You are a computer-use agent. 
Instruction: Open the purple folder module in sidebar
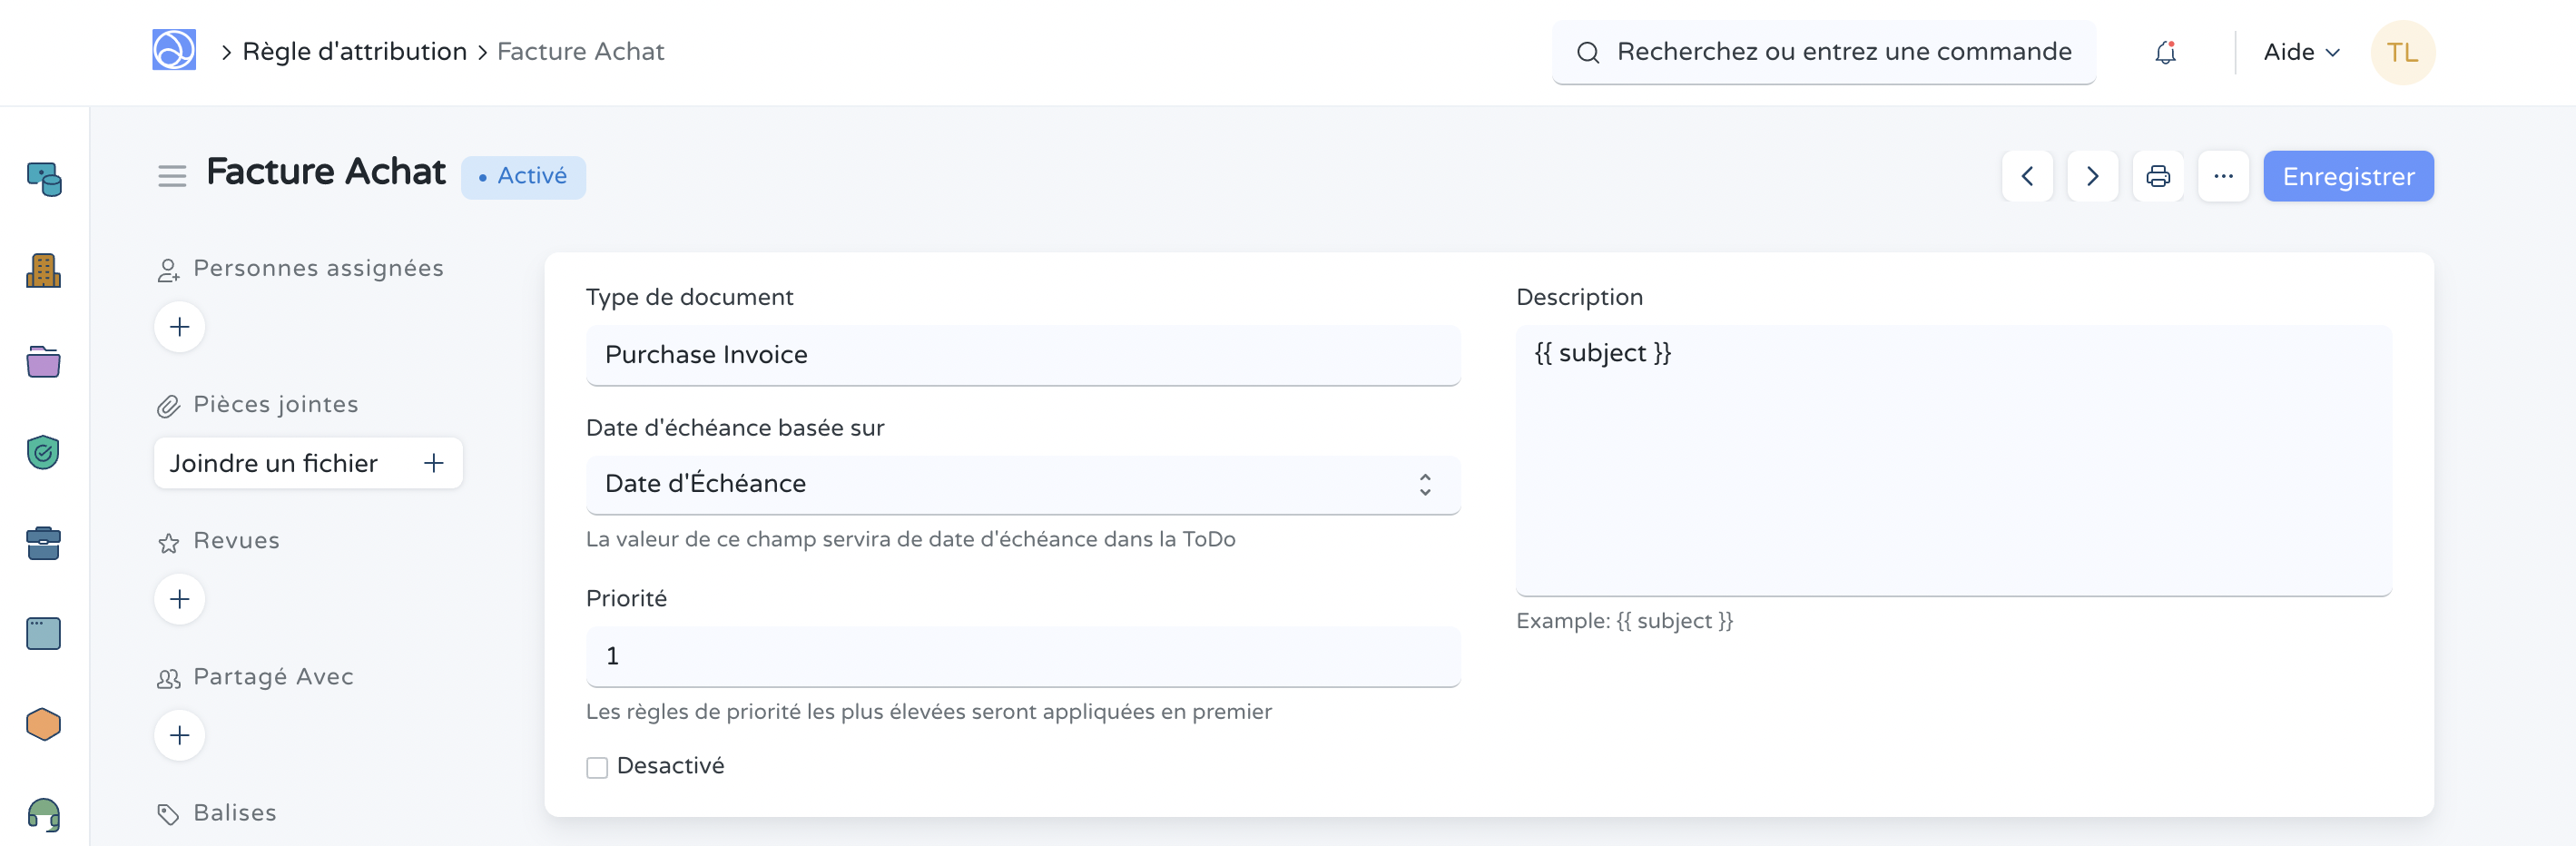click(43, 362)
